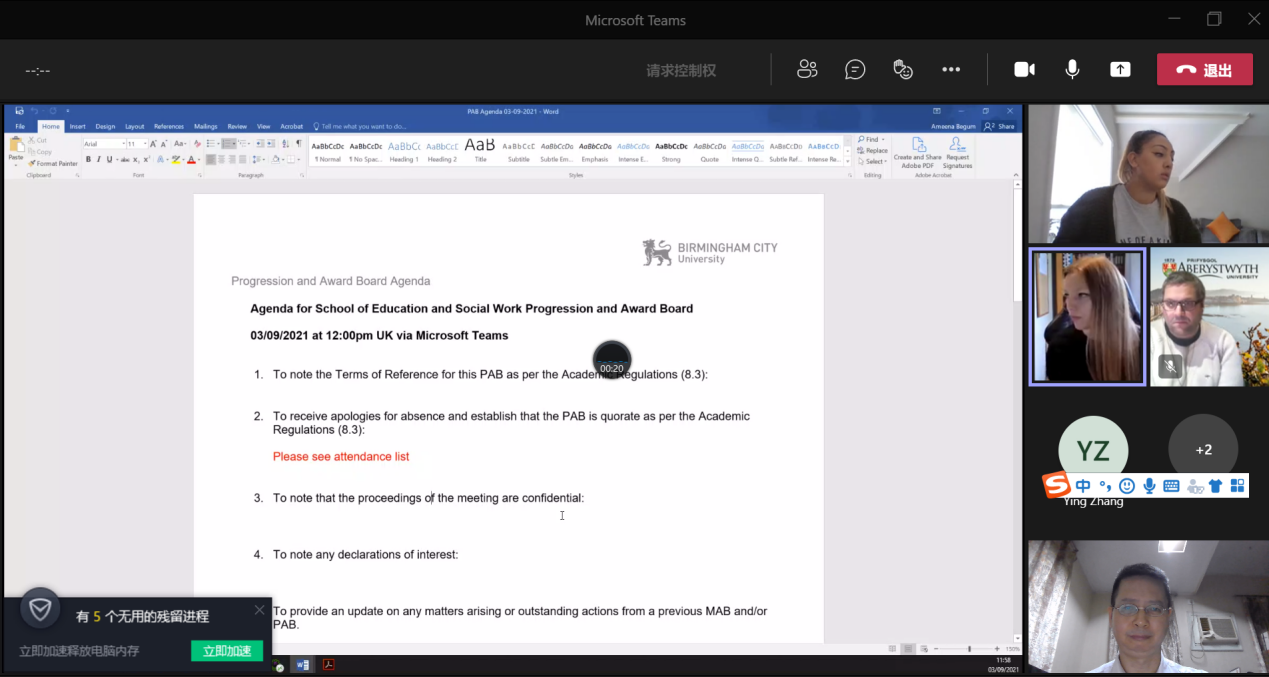Screen dimensions: 1269x677
Task: Switch to the Mailings ribbon tab
Action: pyautogui.click(x=205, y=127)
